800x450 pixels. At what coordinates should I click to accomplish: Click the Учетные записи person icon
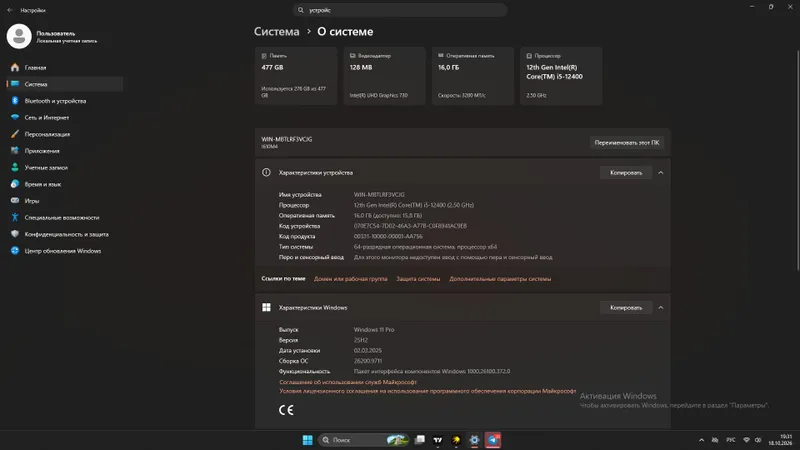(15, 167)
